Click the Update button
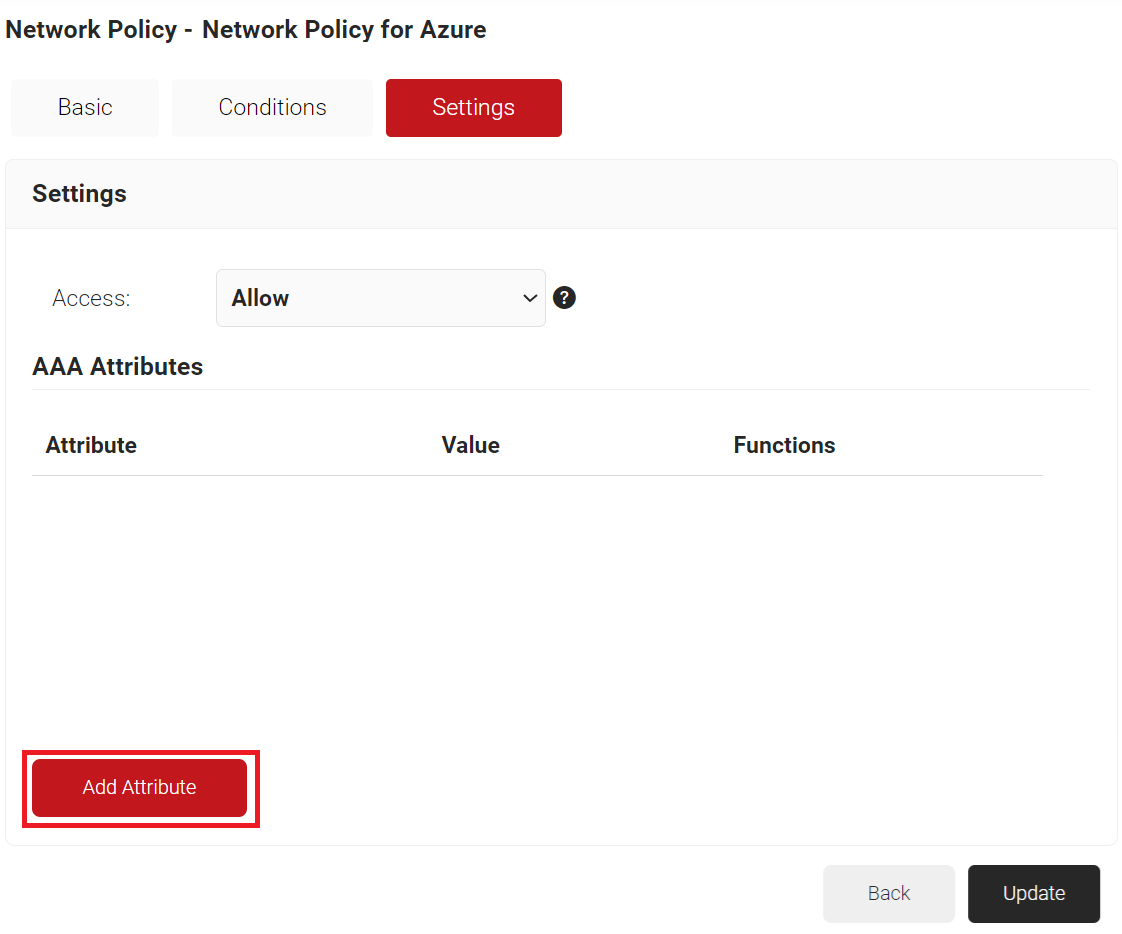 (x=1033, y=893)
